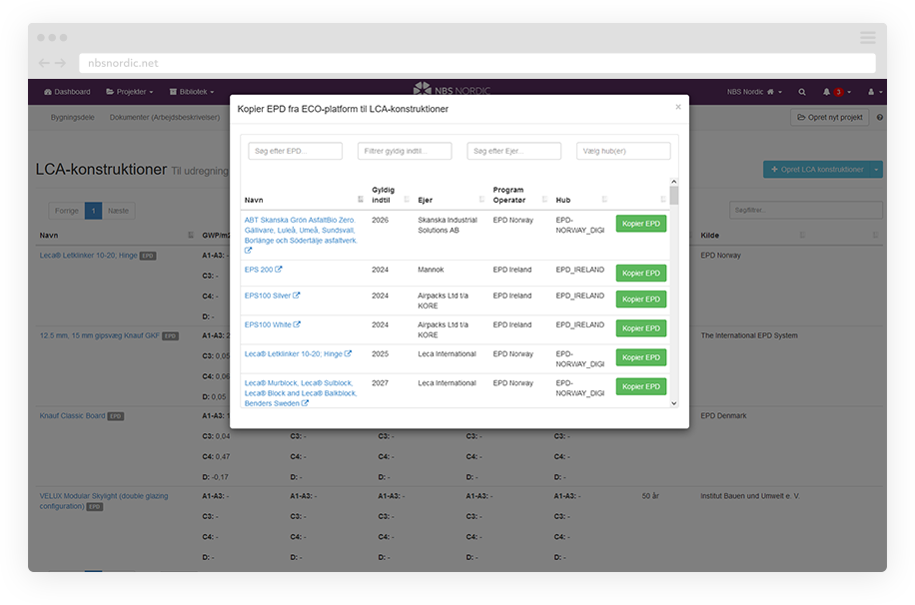Go to Dashboard in navbar
Viewport: 915px width, 605px height.
[67, 92]
